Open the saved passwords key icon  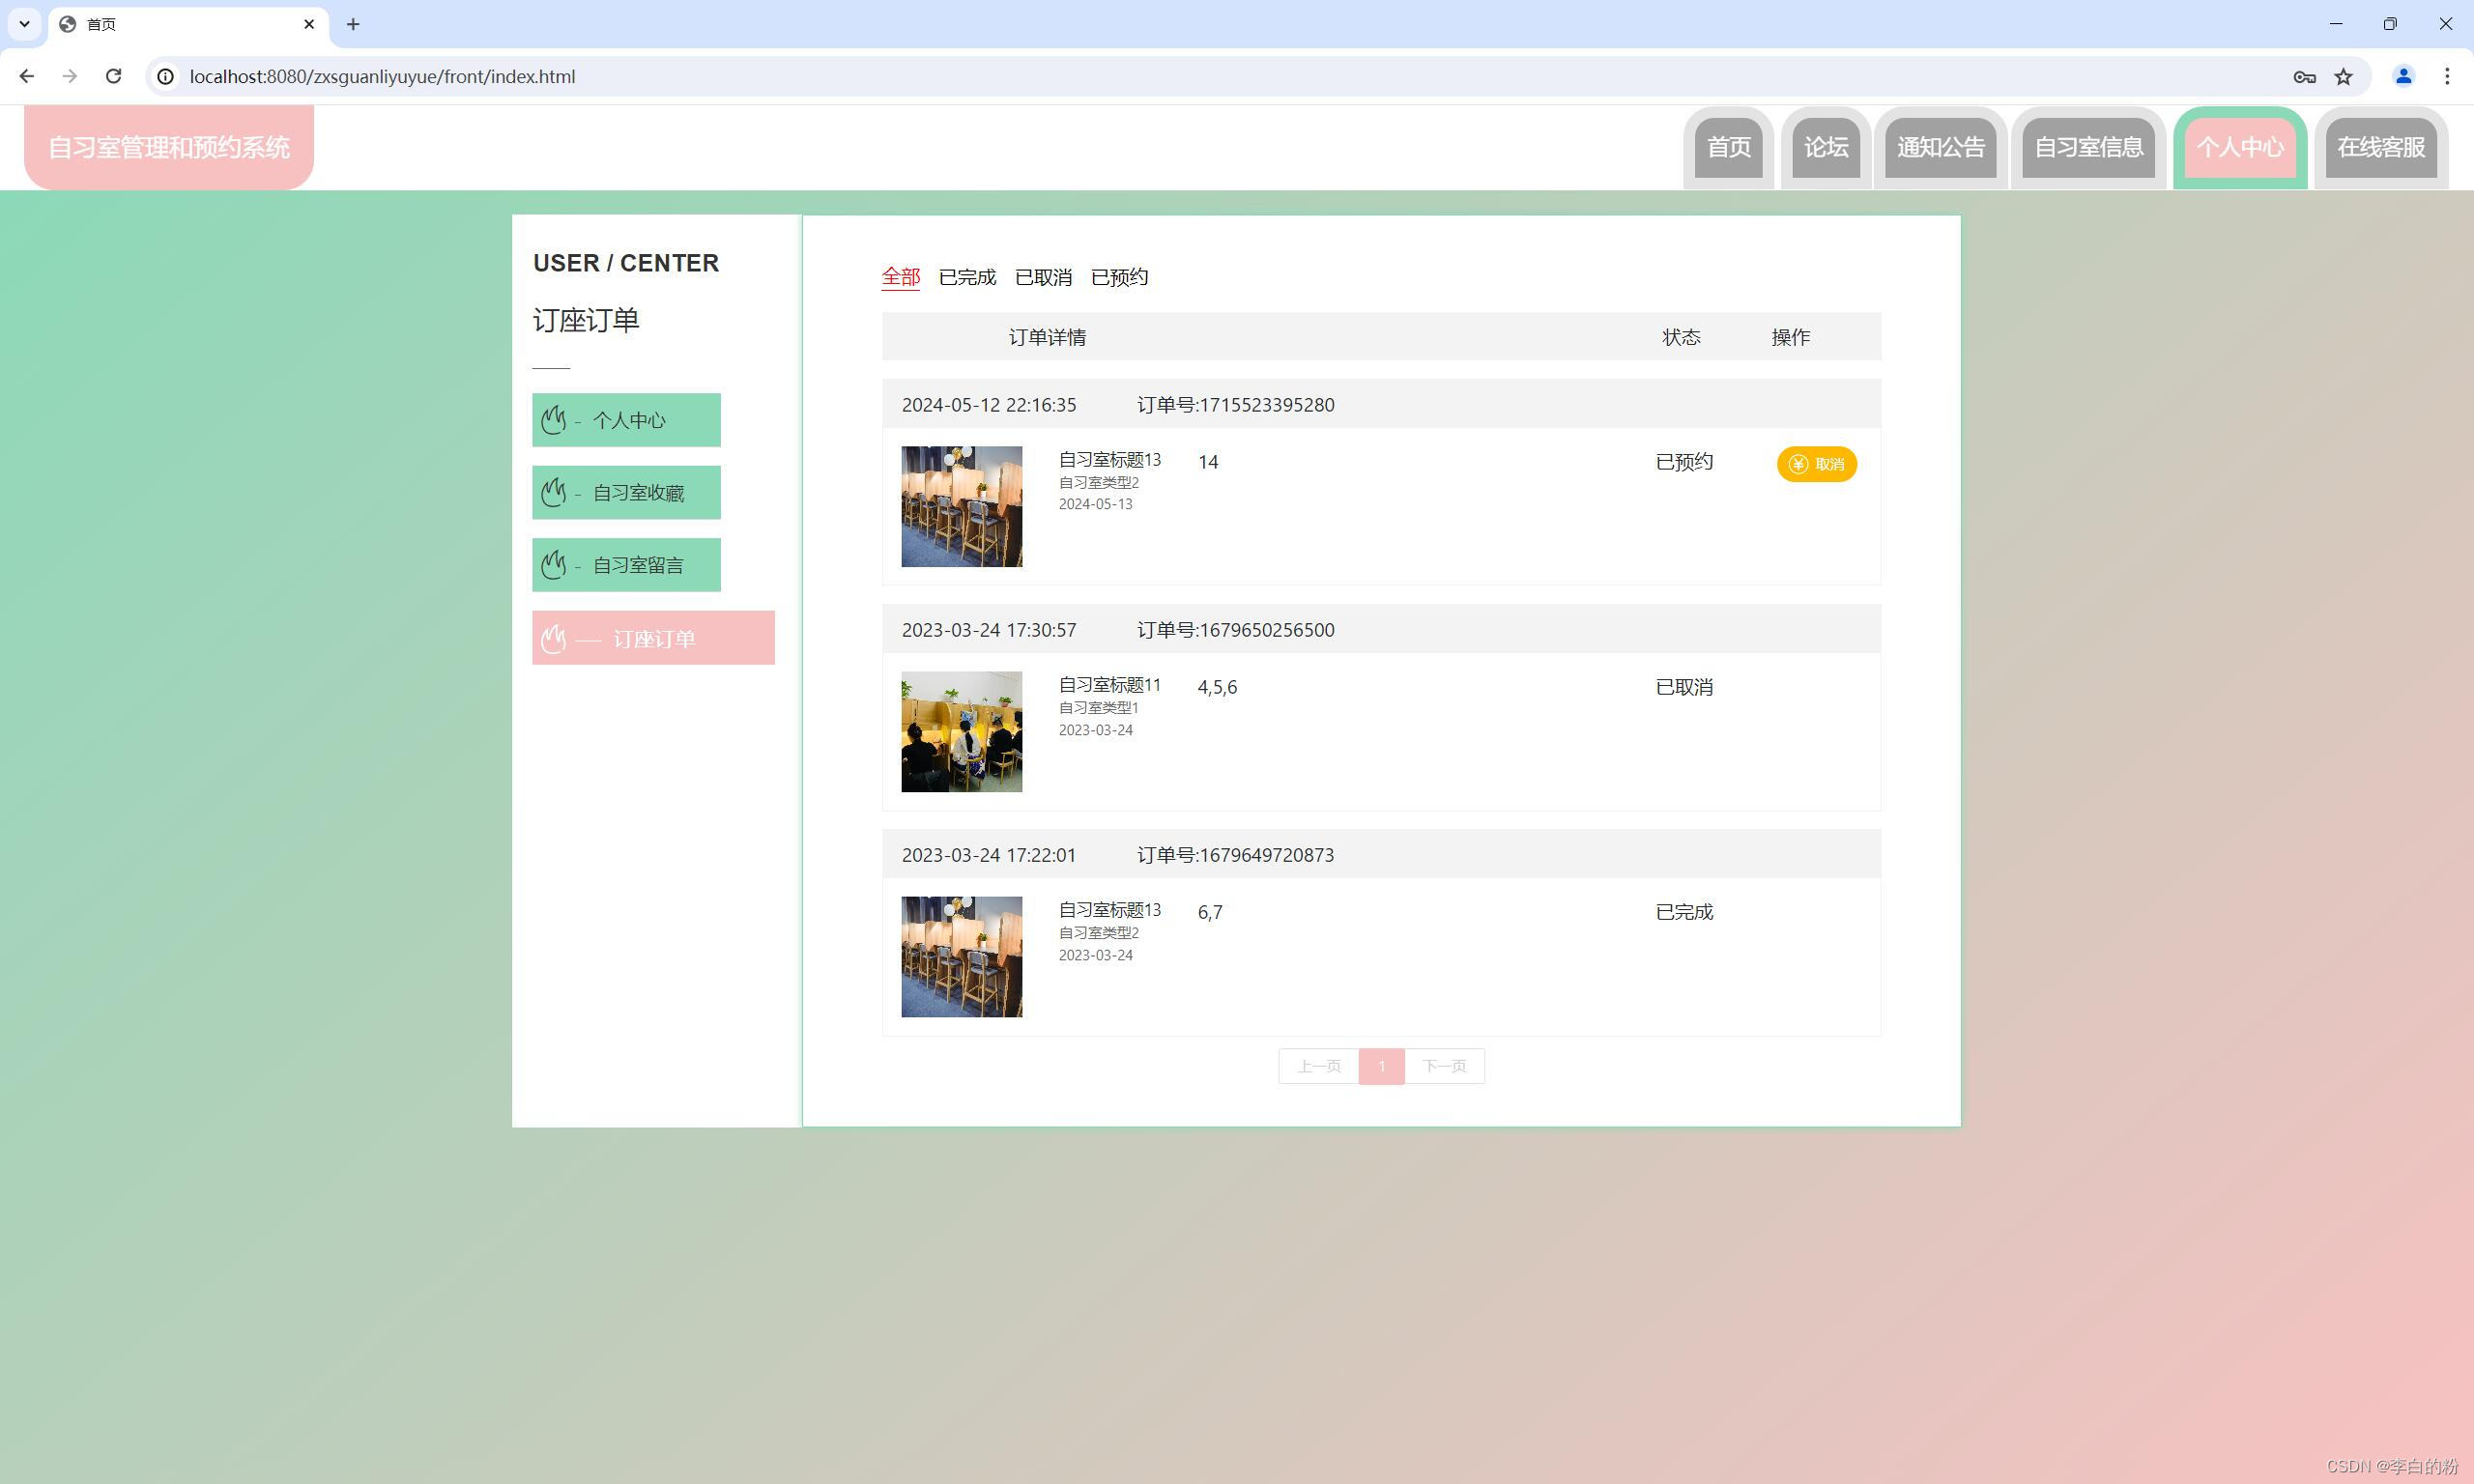point(2304,76)
